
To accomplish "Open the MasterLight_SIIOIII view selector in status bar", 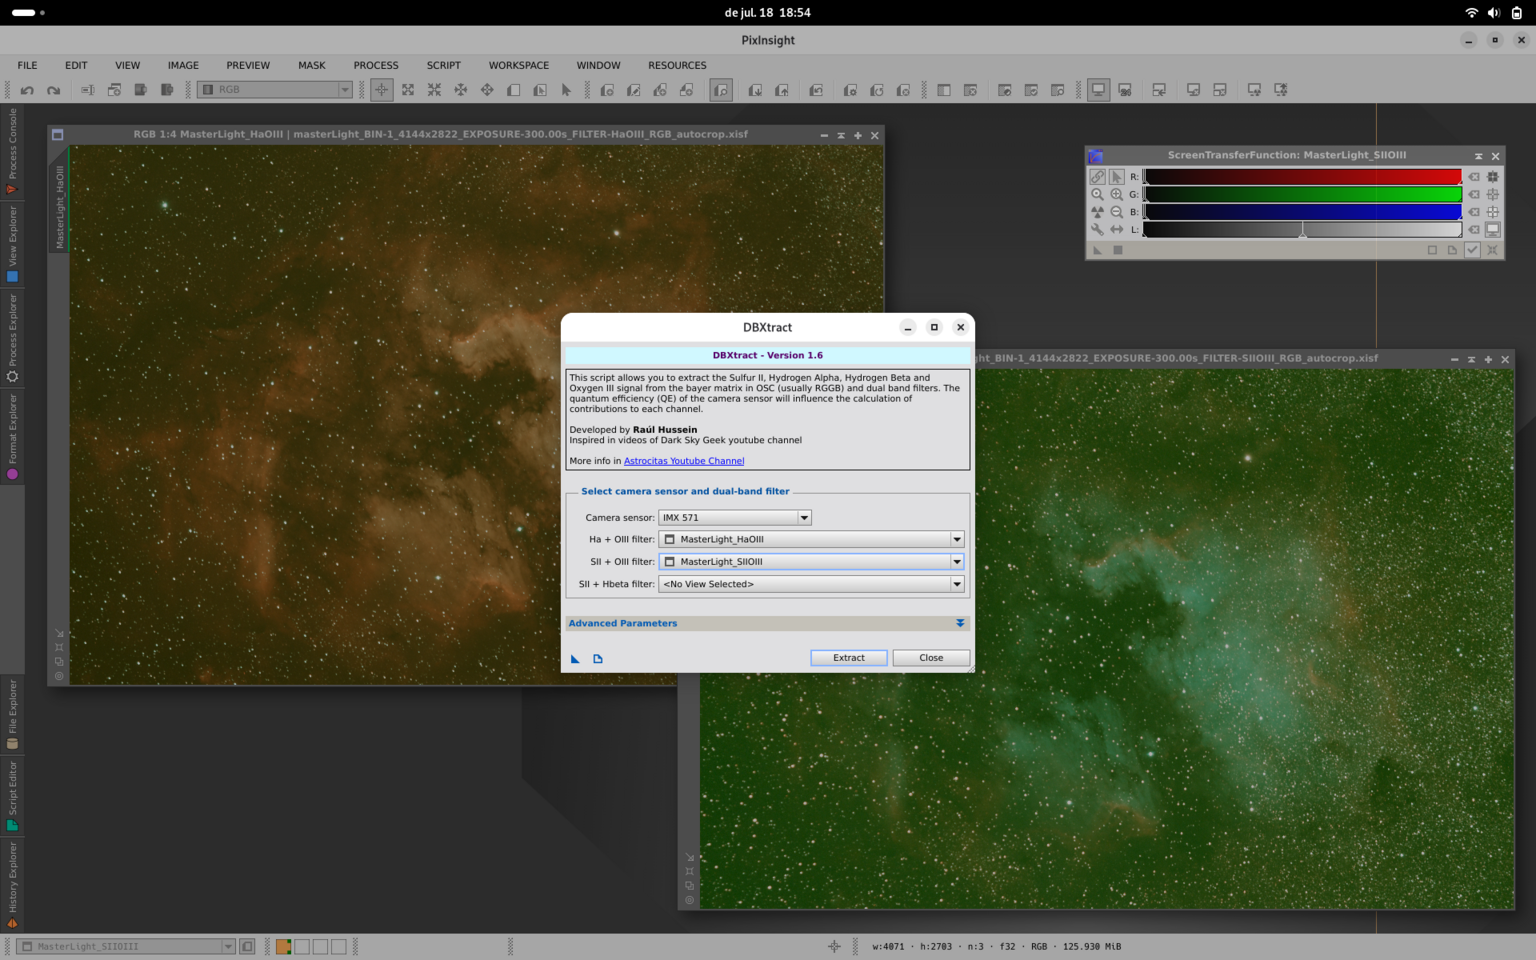I will (126, 946).
